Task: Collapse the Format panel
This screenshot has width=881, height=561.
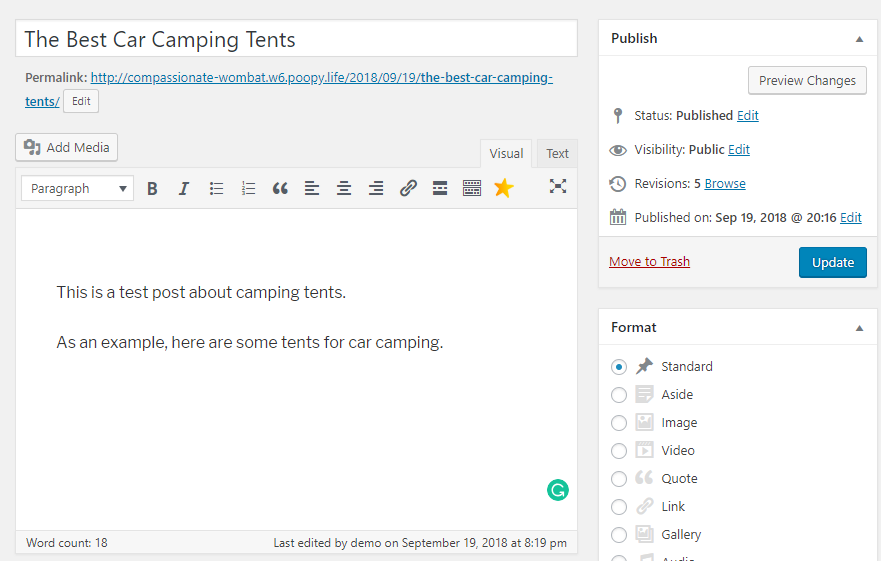Action: 859,328
